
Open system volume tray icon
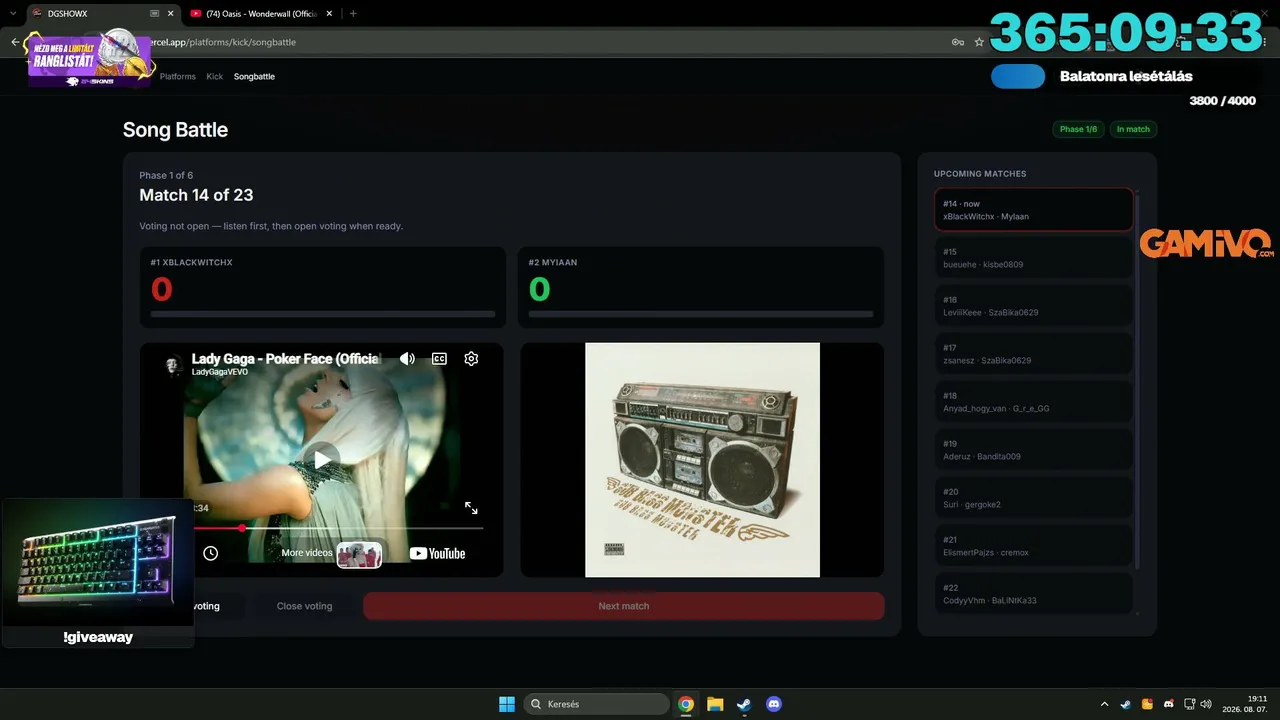(1206, 704)
